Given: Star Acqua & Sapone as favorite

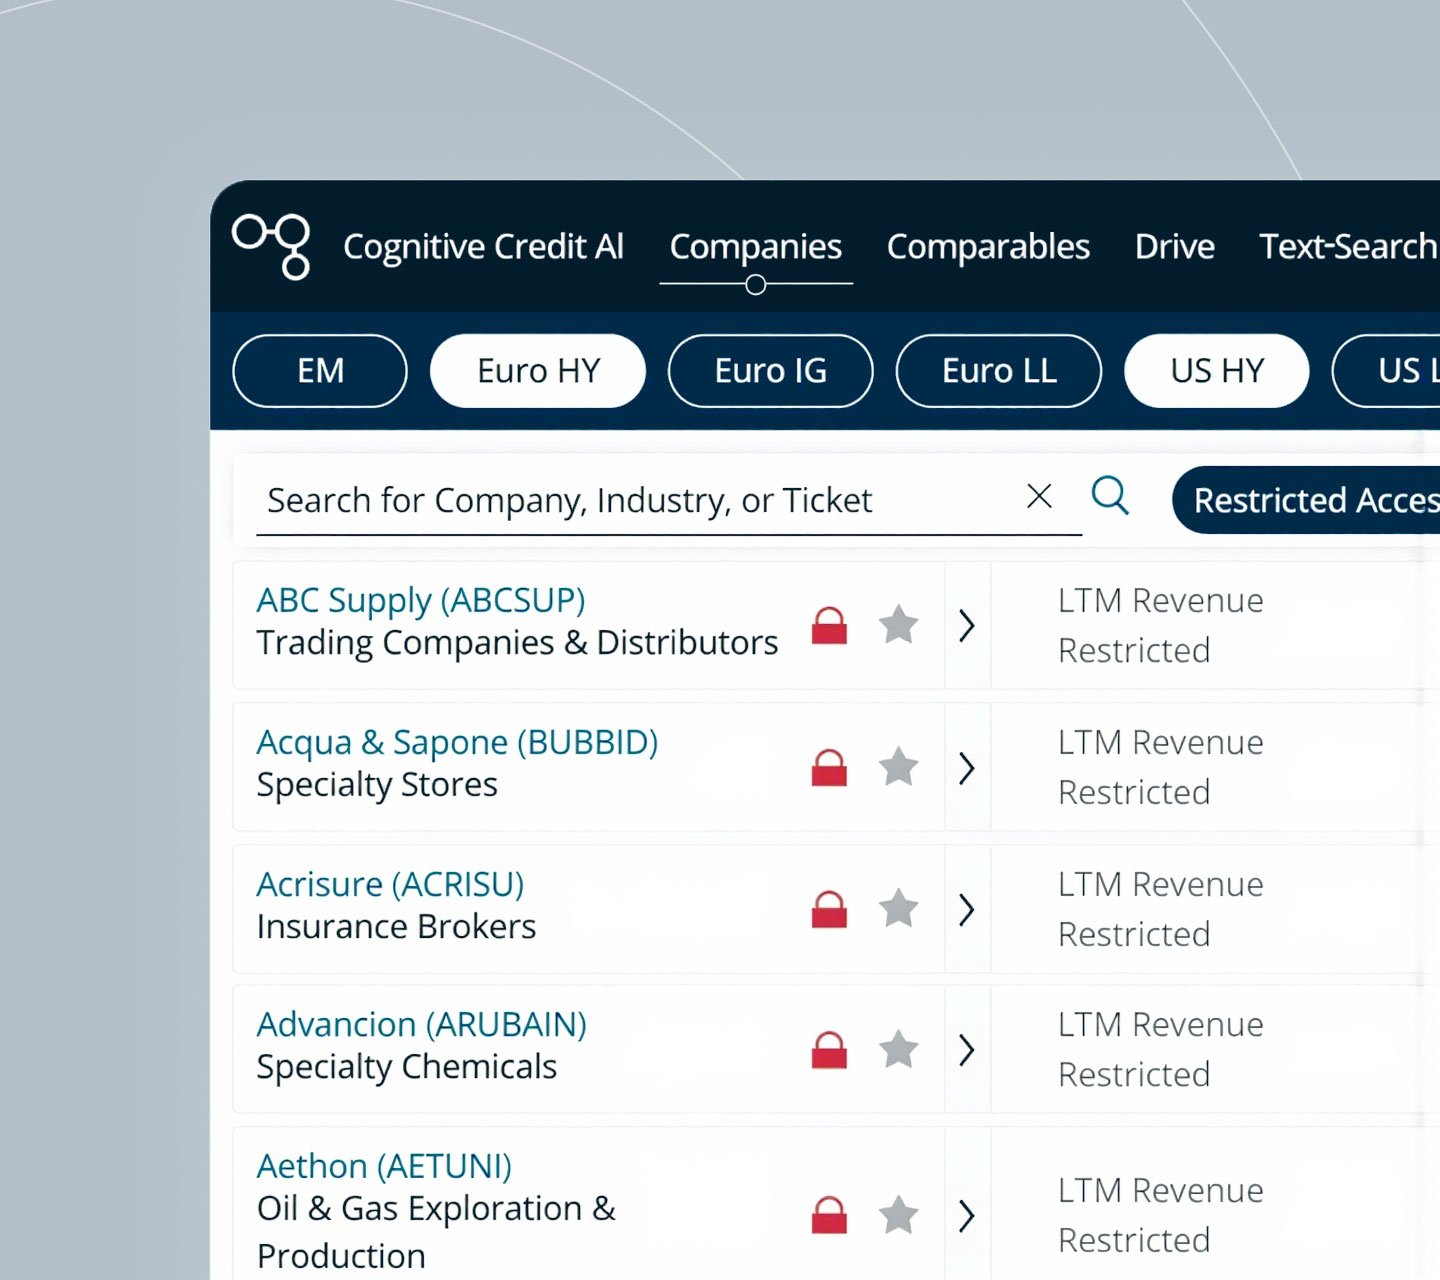Looking at the screenshot, I should point(898,766).
